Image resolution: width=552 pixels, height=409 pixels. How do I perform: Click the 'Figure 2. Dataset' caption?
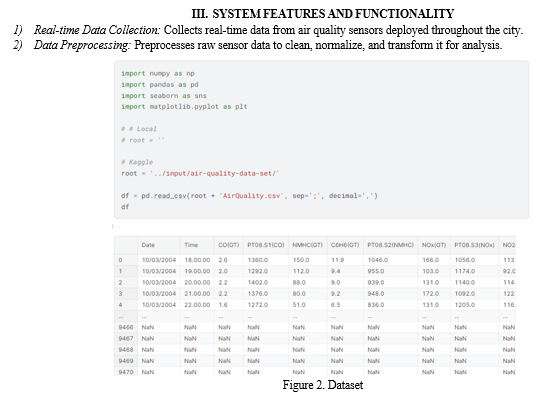323,385
